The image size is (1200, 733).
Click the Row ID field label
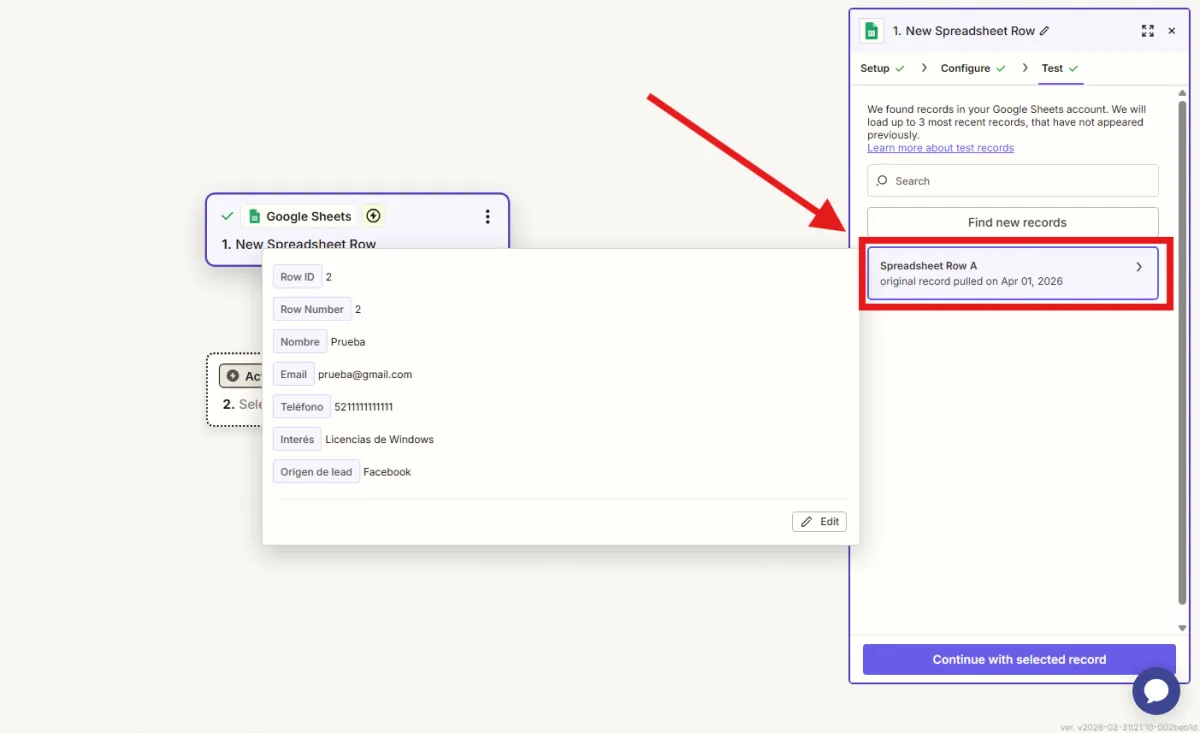[x=297, y=277]
